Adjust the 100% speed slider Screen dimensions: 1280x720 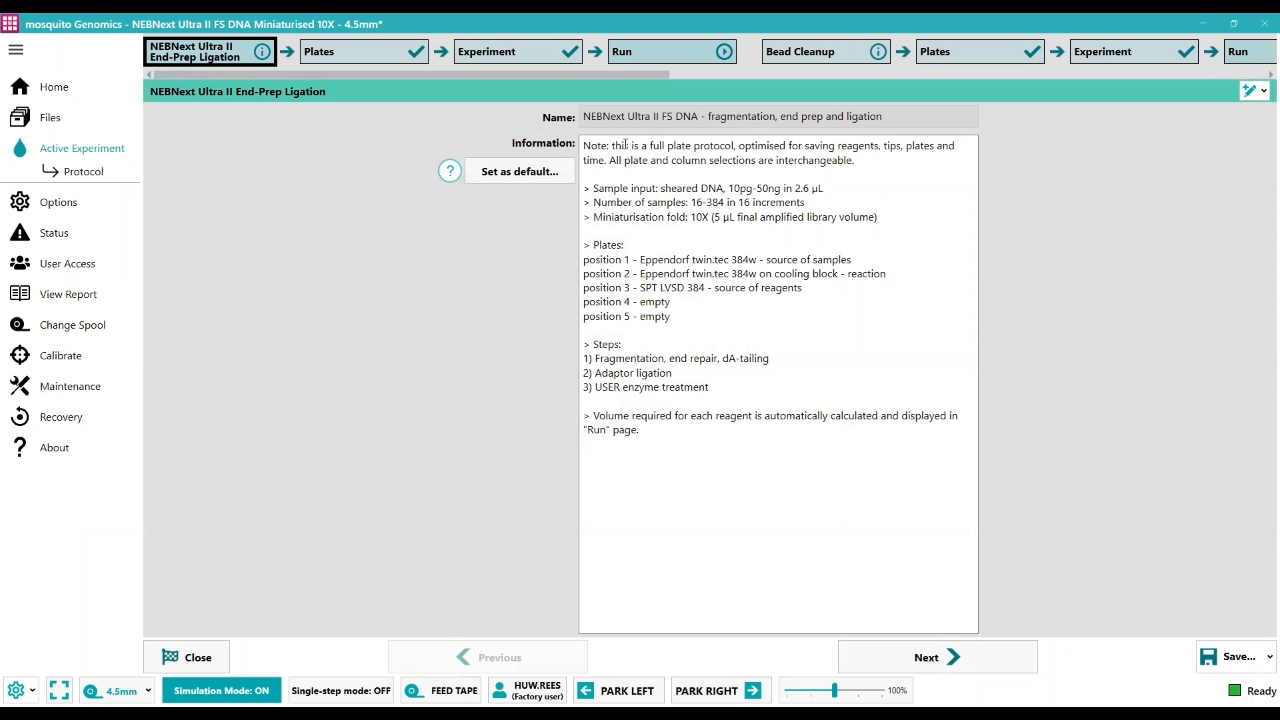coord(834,691)
